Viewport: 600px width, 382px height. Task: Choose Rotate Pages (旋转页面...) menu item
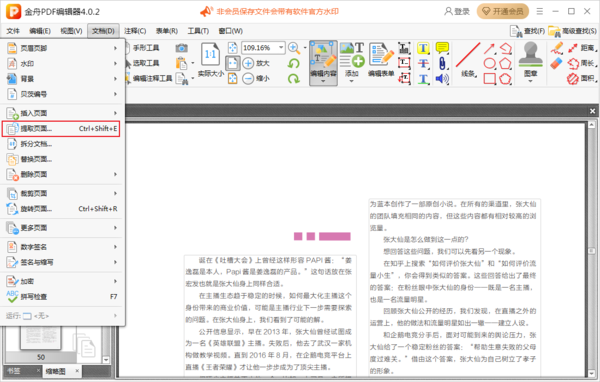[x=62, y=209]
